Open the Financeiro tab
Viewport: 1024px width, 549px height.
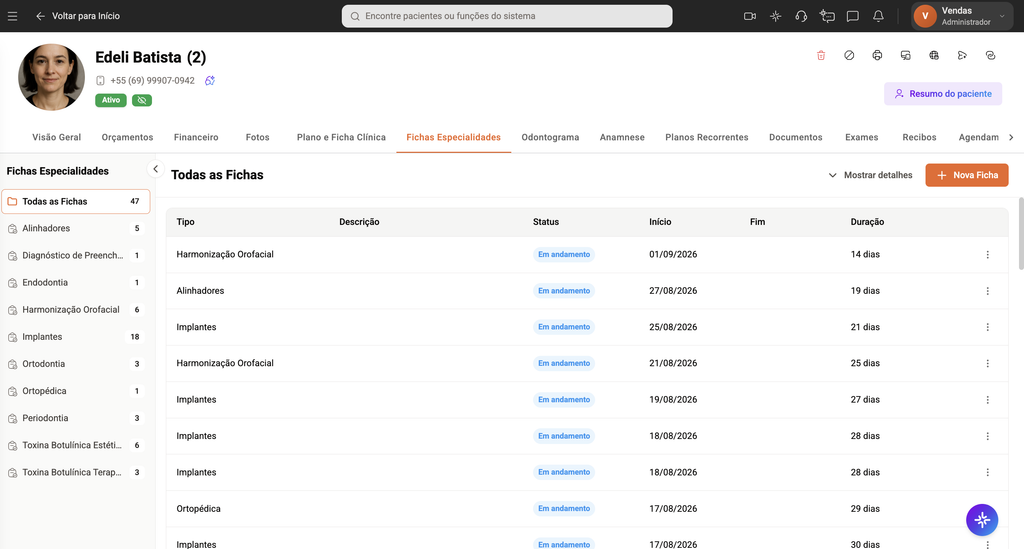pos(196,137)
